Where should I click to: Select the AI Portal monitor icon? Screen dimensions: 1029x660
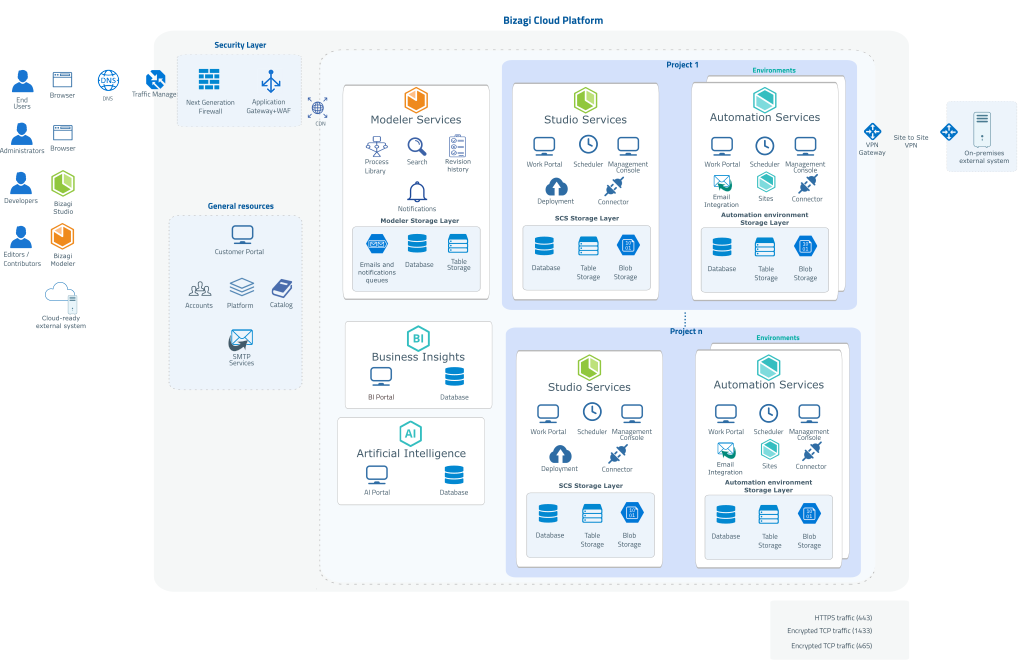(x=377, y=474)
